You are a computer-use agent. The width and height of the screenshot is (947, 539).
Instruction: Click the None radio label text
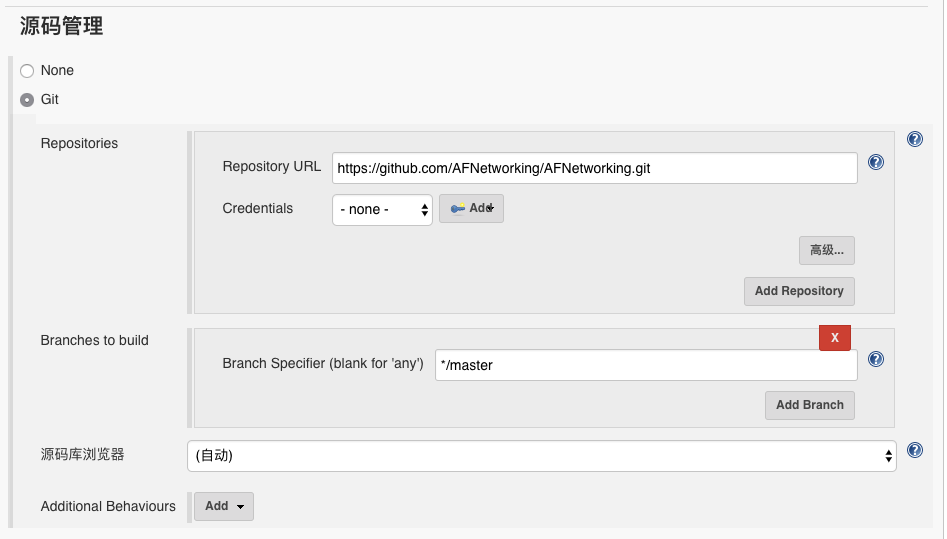tap(57, 71)
